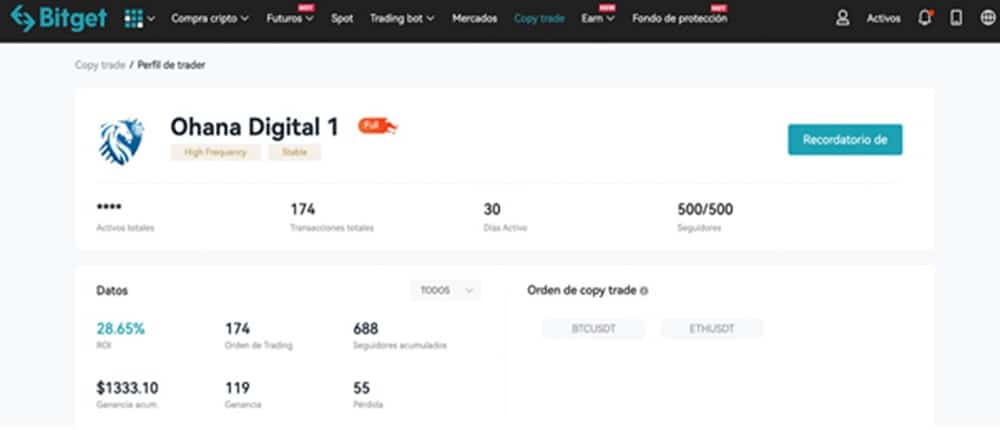Image resolution: width=1000 pixels, height=430 pixels.
Task: Click the mobile app download icon
Action: click(x=956, y=18)
